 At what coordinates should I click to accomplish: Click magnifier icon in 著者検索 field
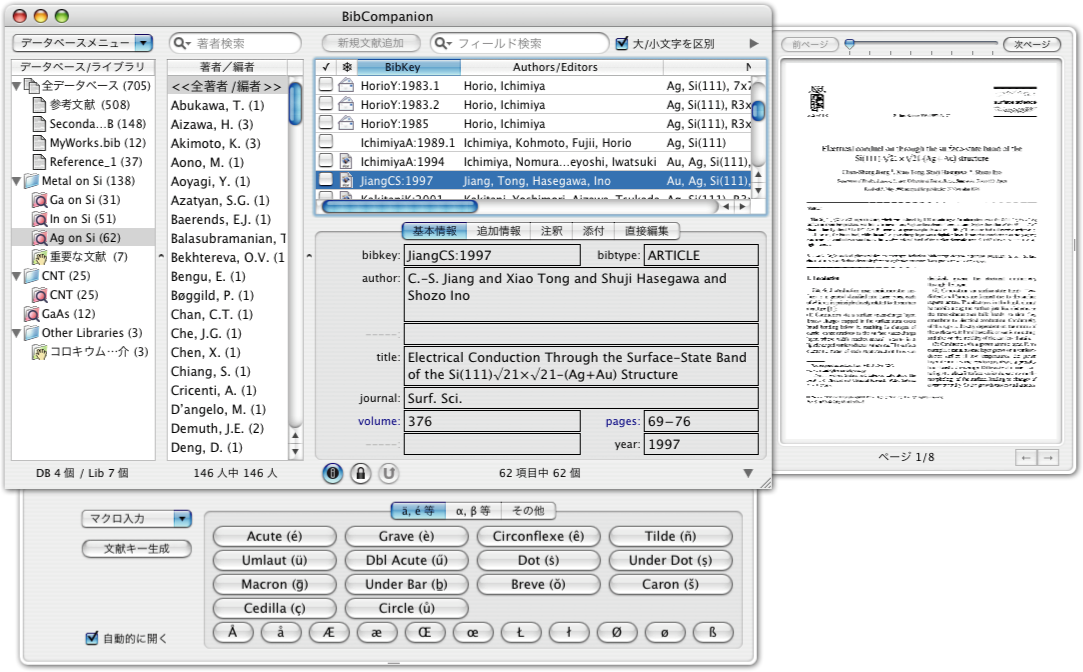click(x=182, y=44)
